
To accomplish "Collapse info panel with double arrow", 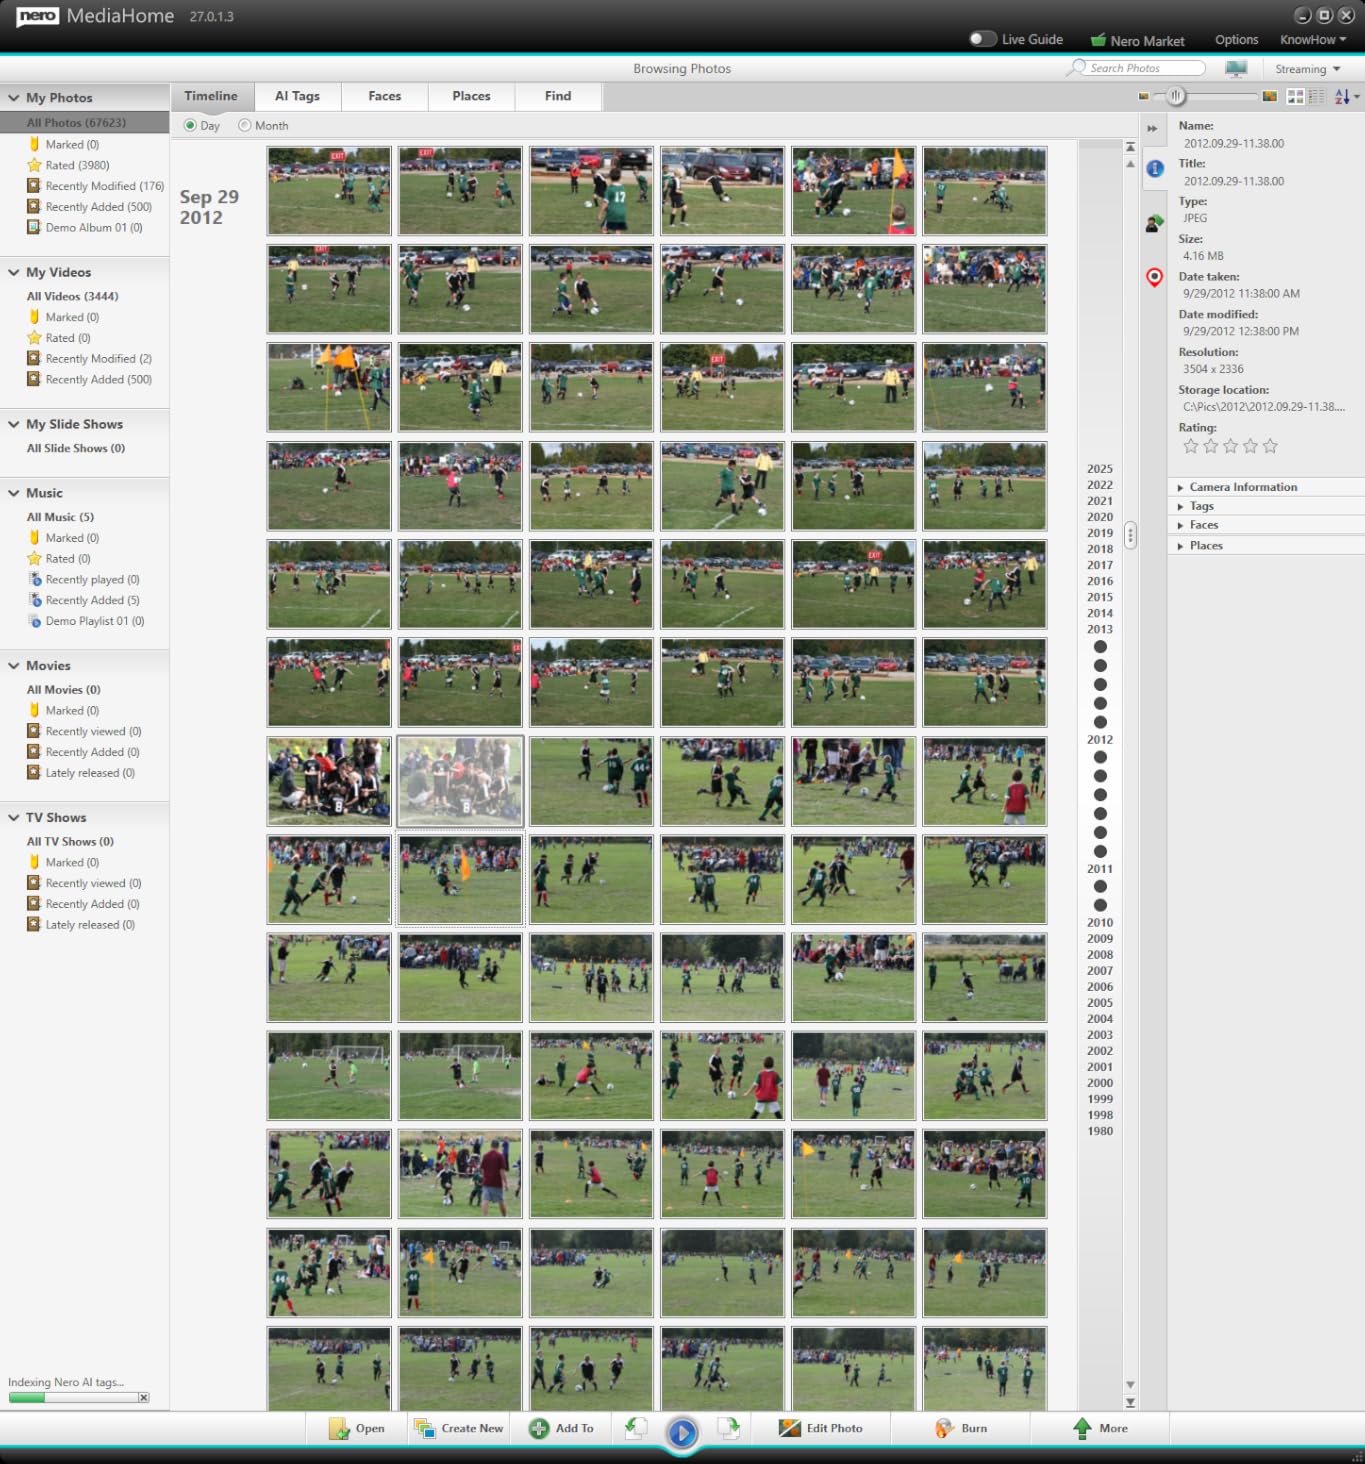I will 1152,128.
